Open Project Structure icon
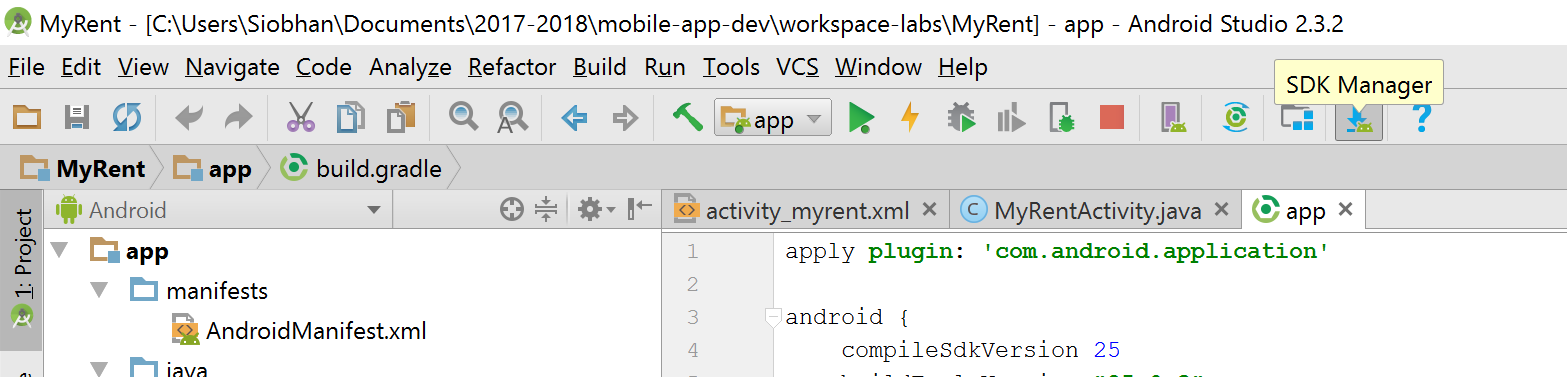 (1298, 119)
